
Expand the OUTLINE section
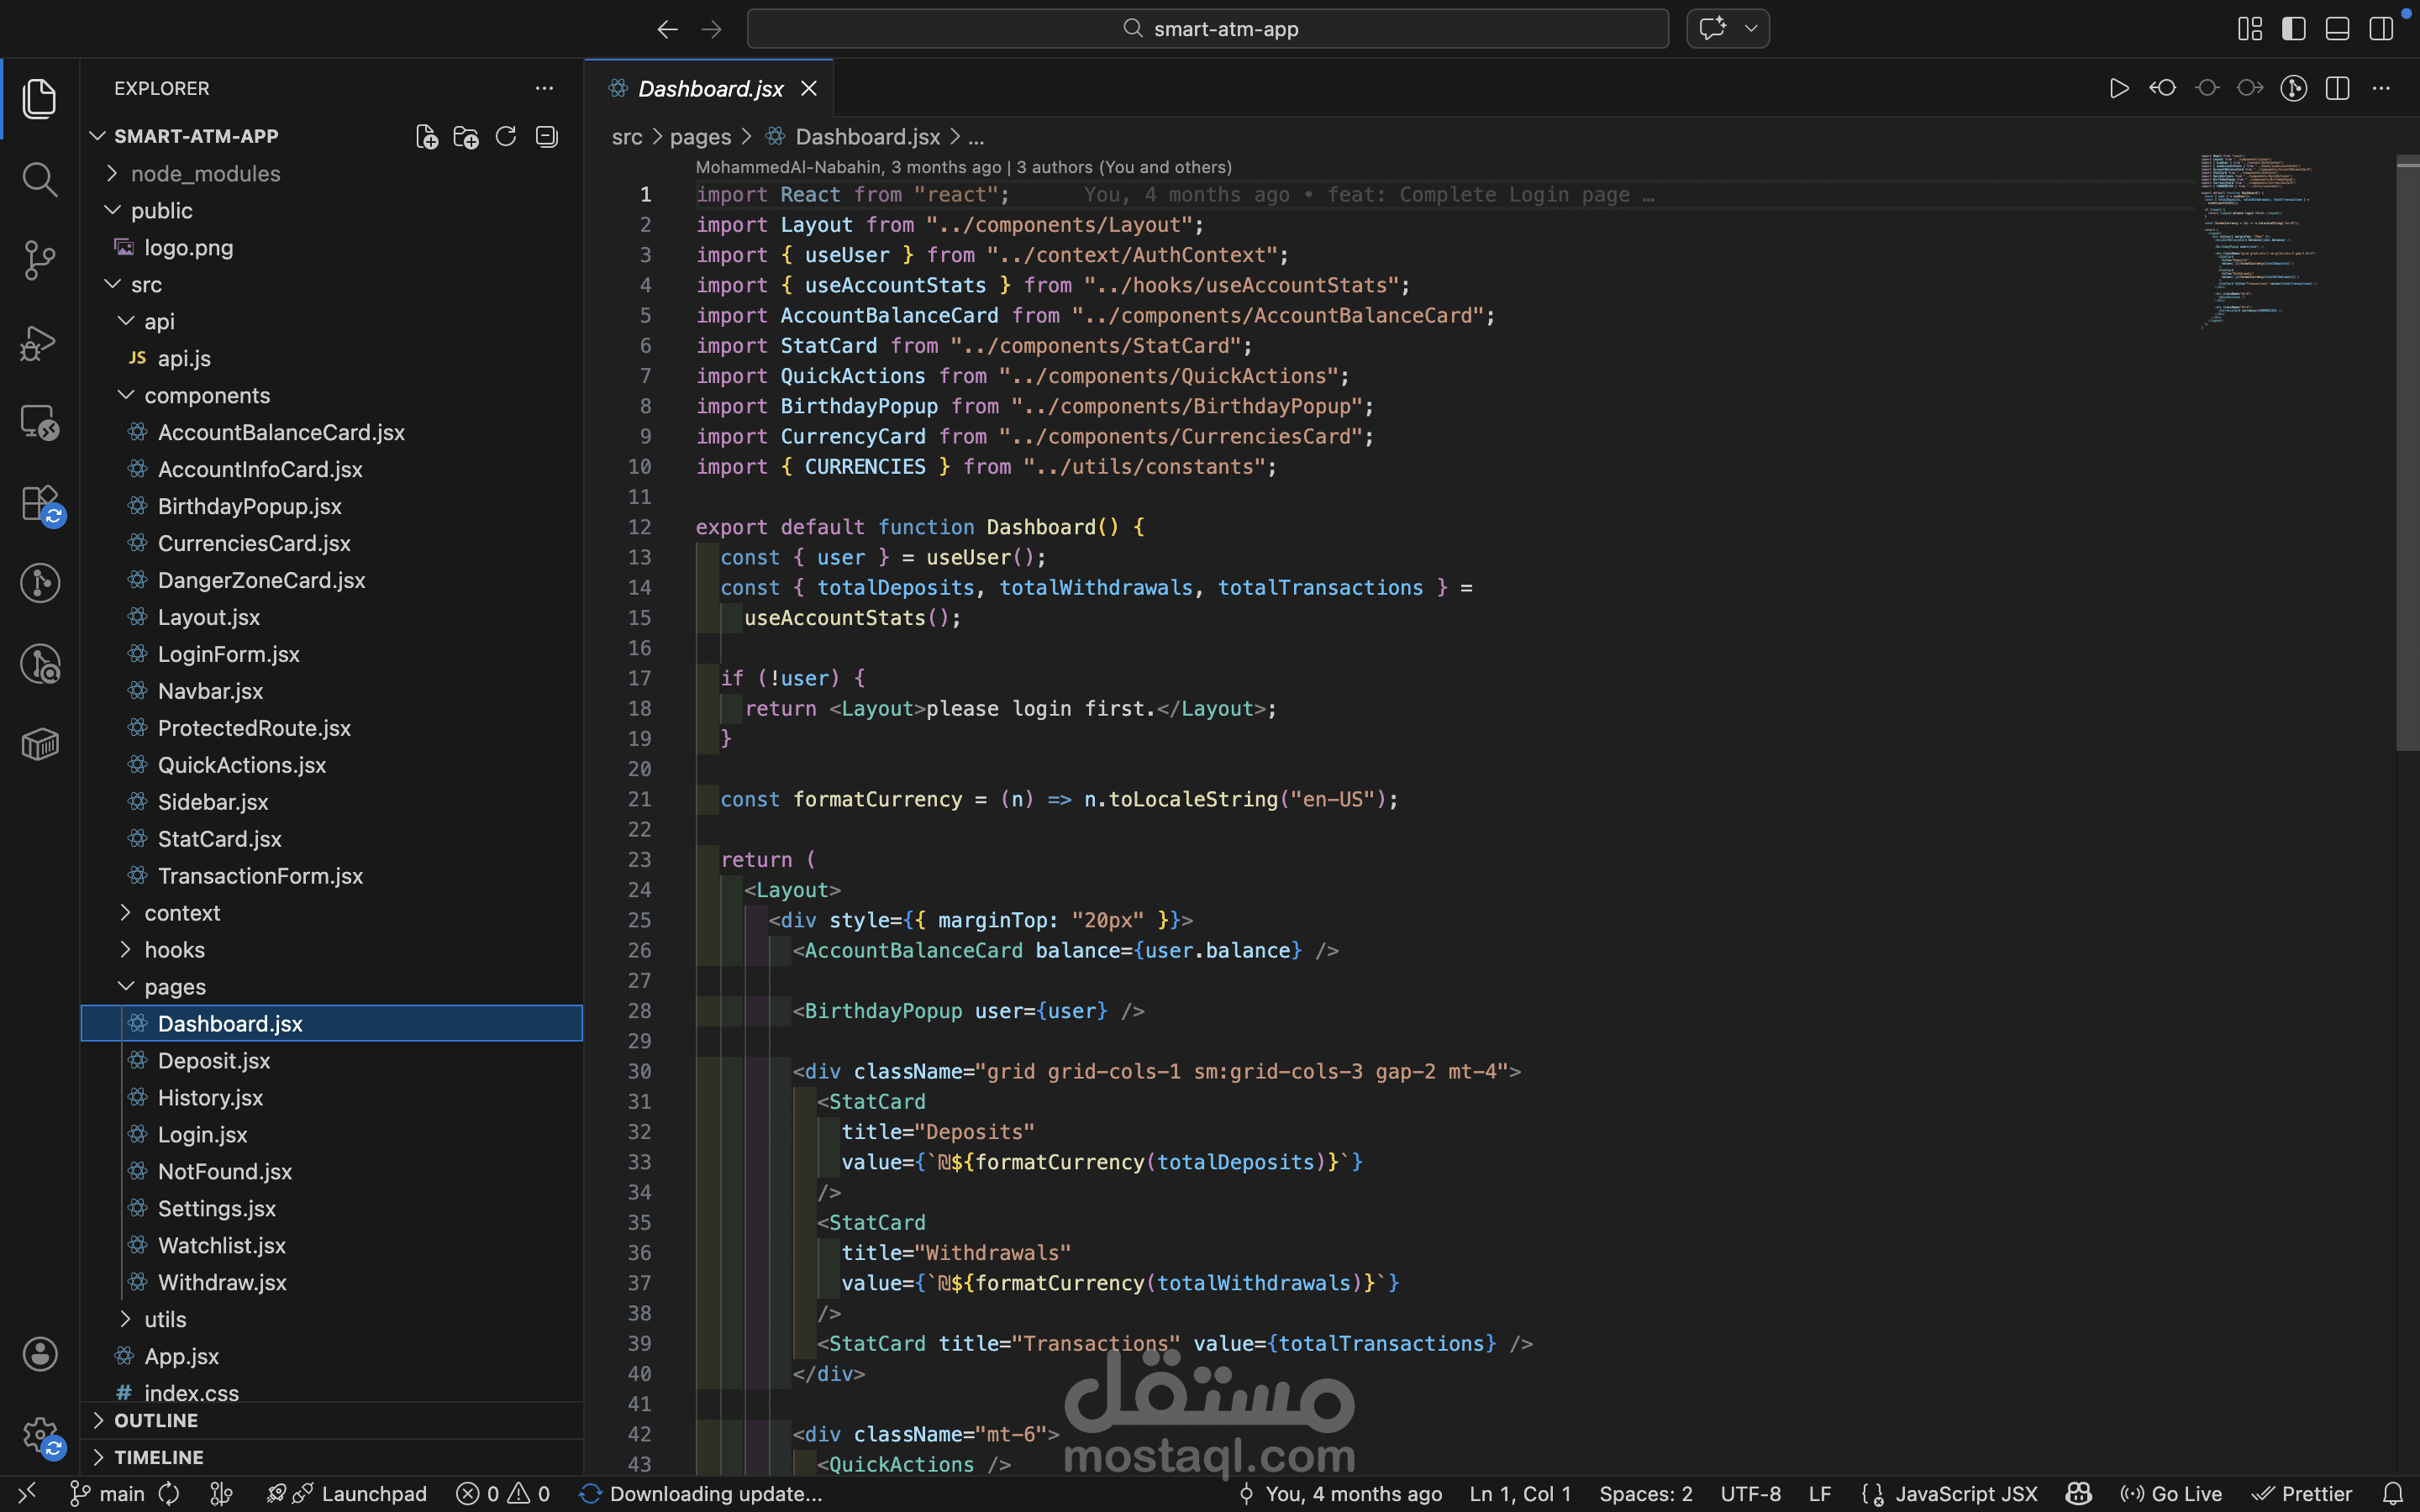pyautogui.click(x=156, y=1420)
